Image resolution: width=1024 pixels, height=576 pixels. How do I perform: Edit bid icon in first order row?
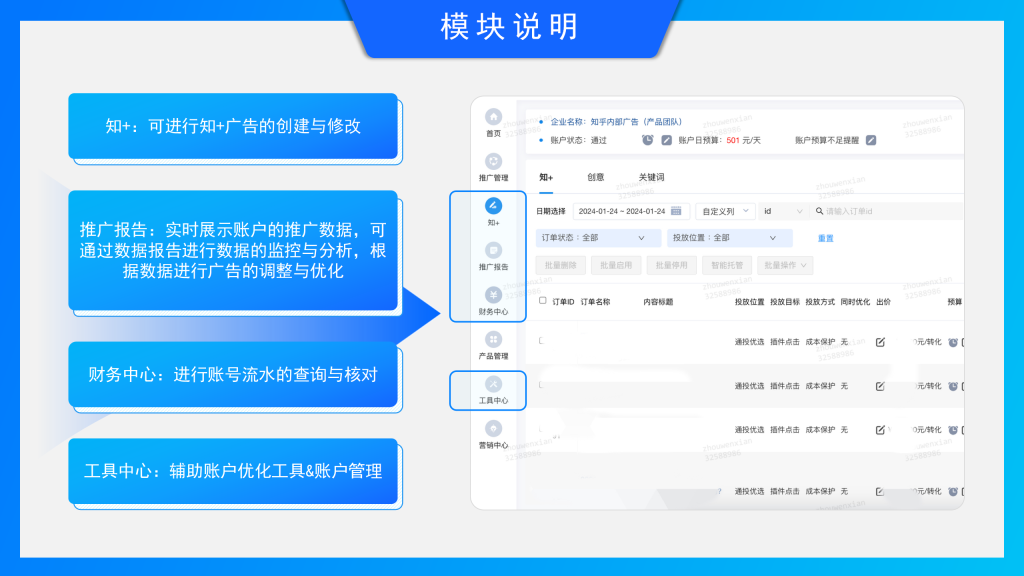click(880, 342)
